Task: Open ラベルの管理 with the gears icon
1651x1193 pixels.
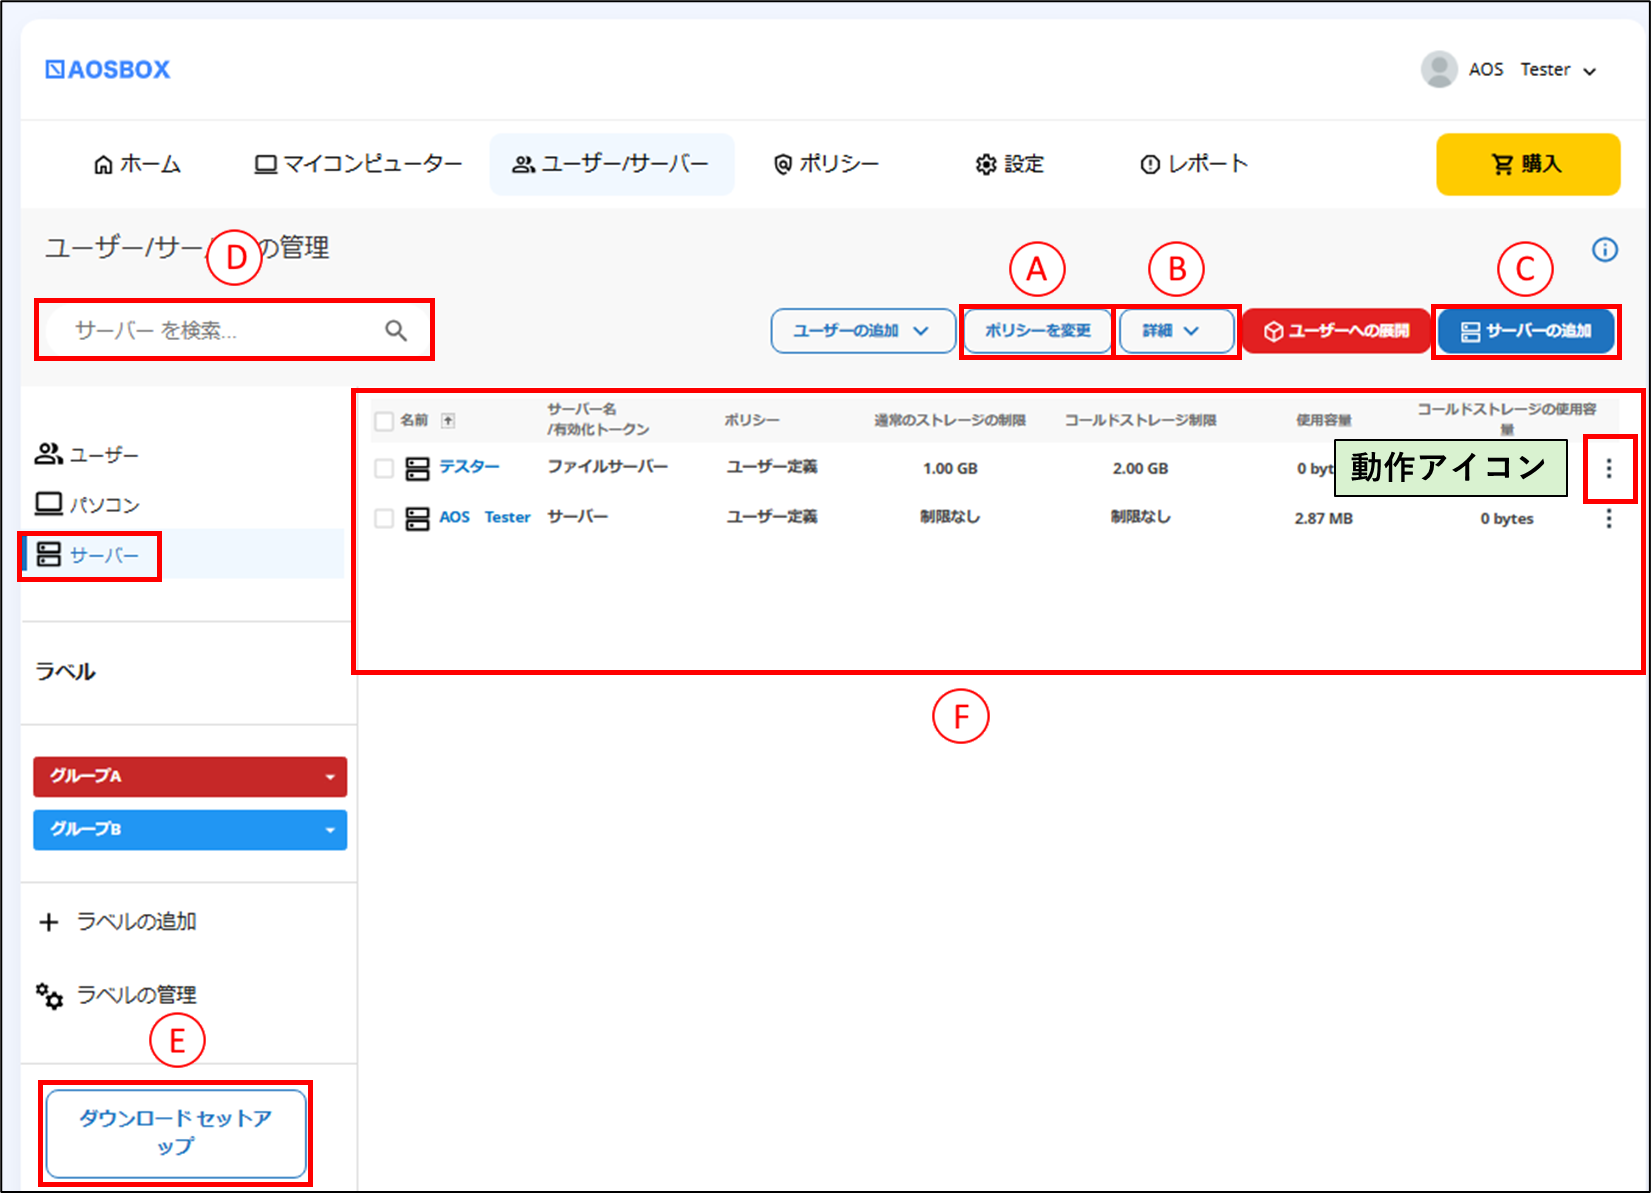Action: [117, 995]
